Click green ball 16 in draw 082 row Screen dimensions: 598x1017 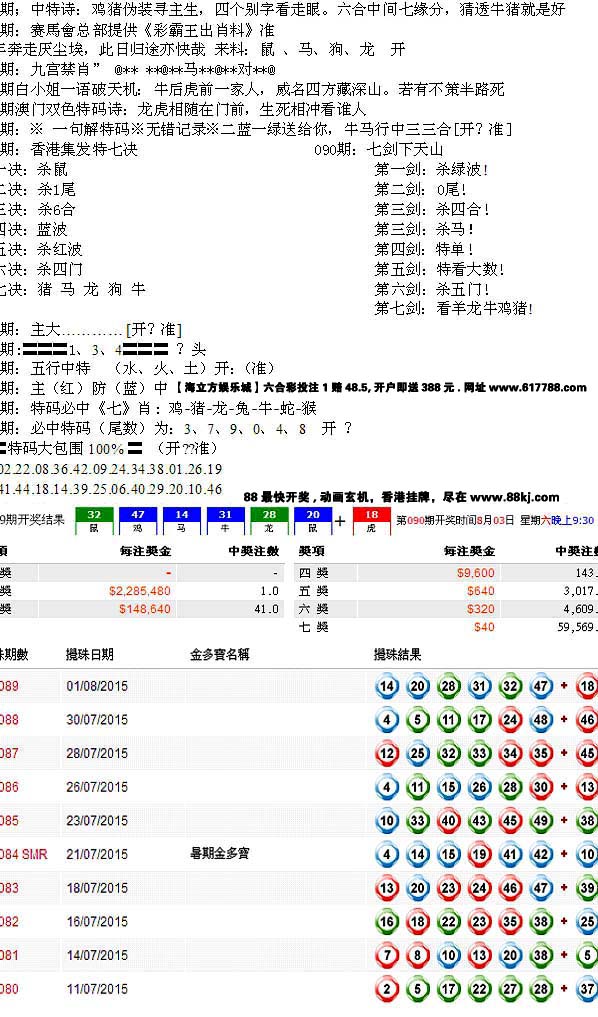pos(387,922)
